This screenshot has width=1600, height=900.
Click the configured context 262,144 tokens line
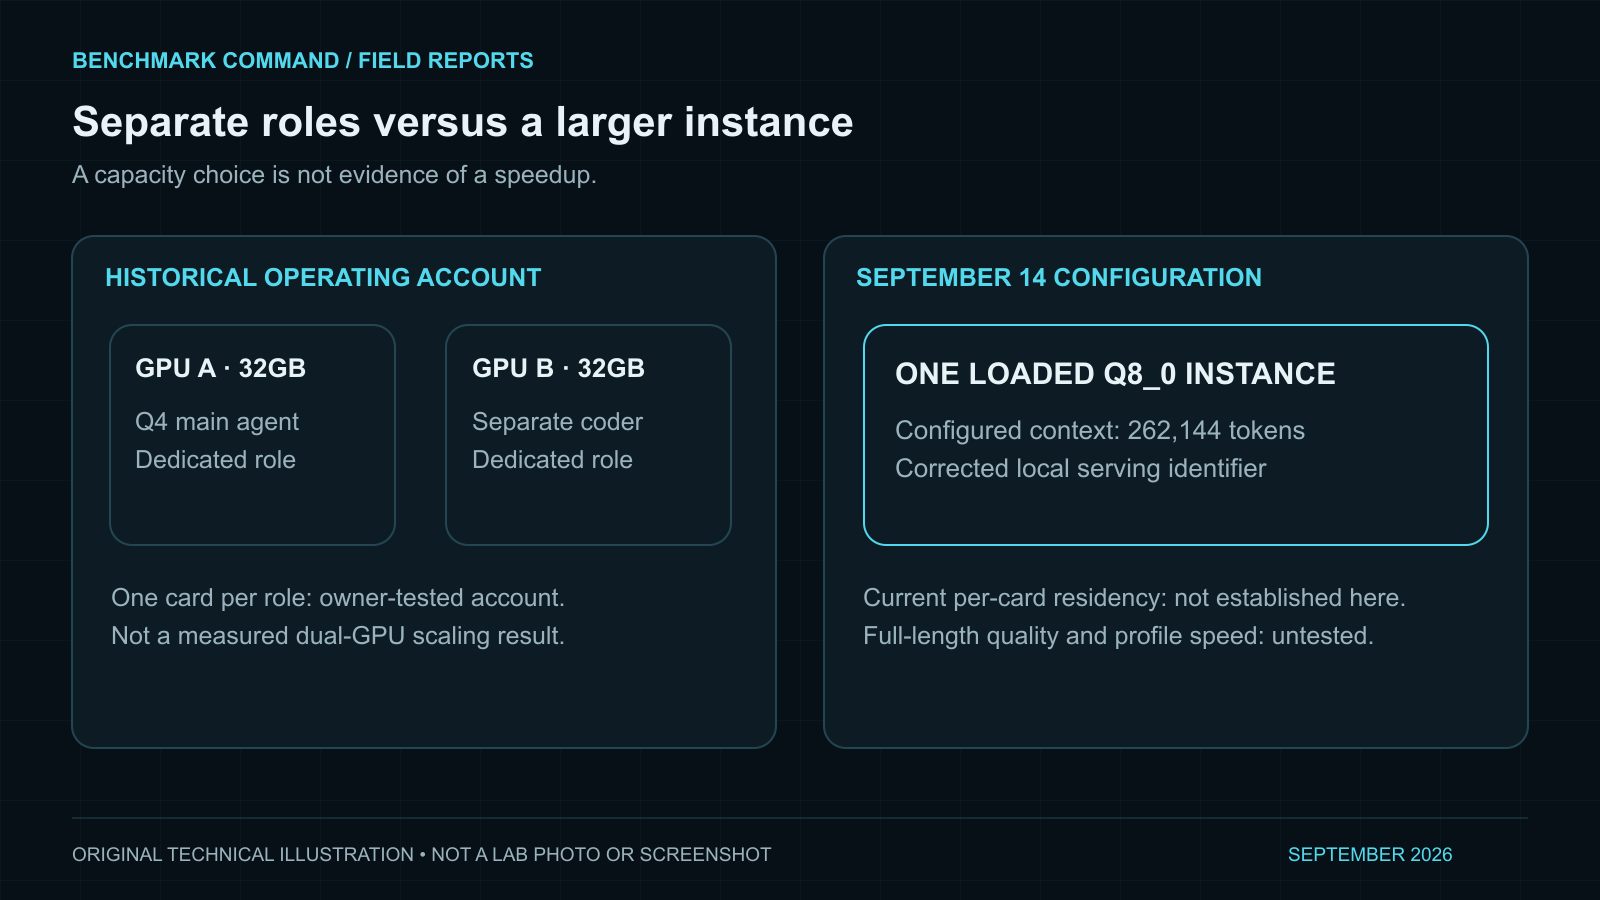pos(1100,431)
